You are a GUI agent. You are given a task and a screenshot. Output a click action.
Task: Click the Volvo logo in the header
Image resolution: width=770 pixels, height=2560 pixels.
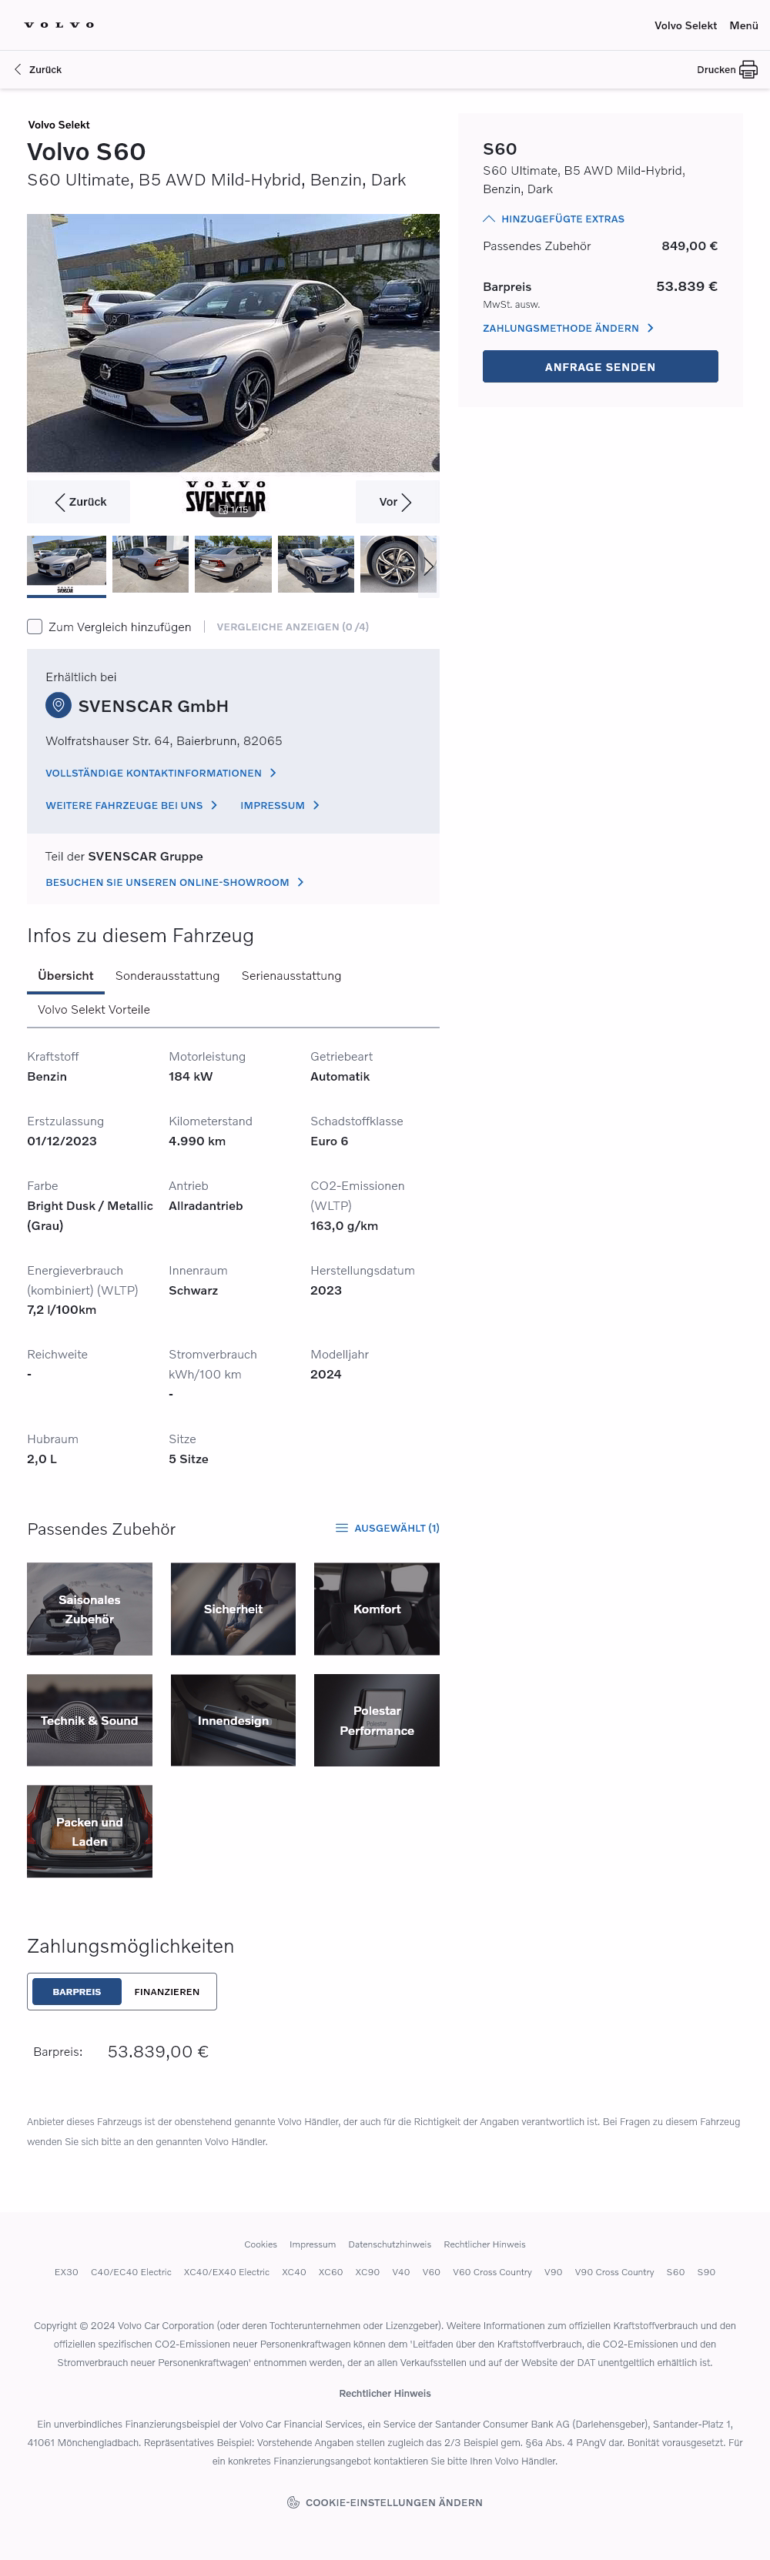[x=59, y=25]
